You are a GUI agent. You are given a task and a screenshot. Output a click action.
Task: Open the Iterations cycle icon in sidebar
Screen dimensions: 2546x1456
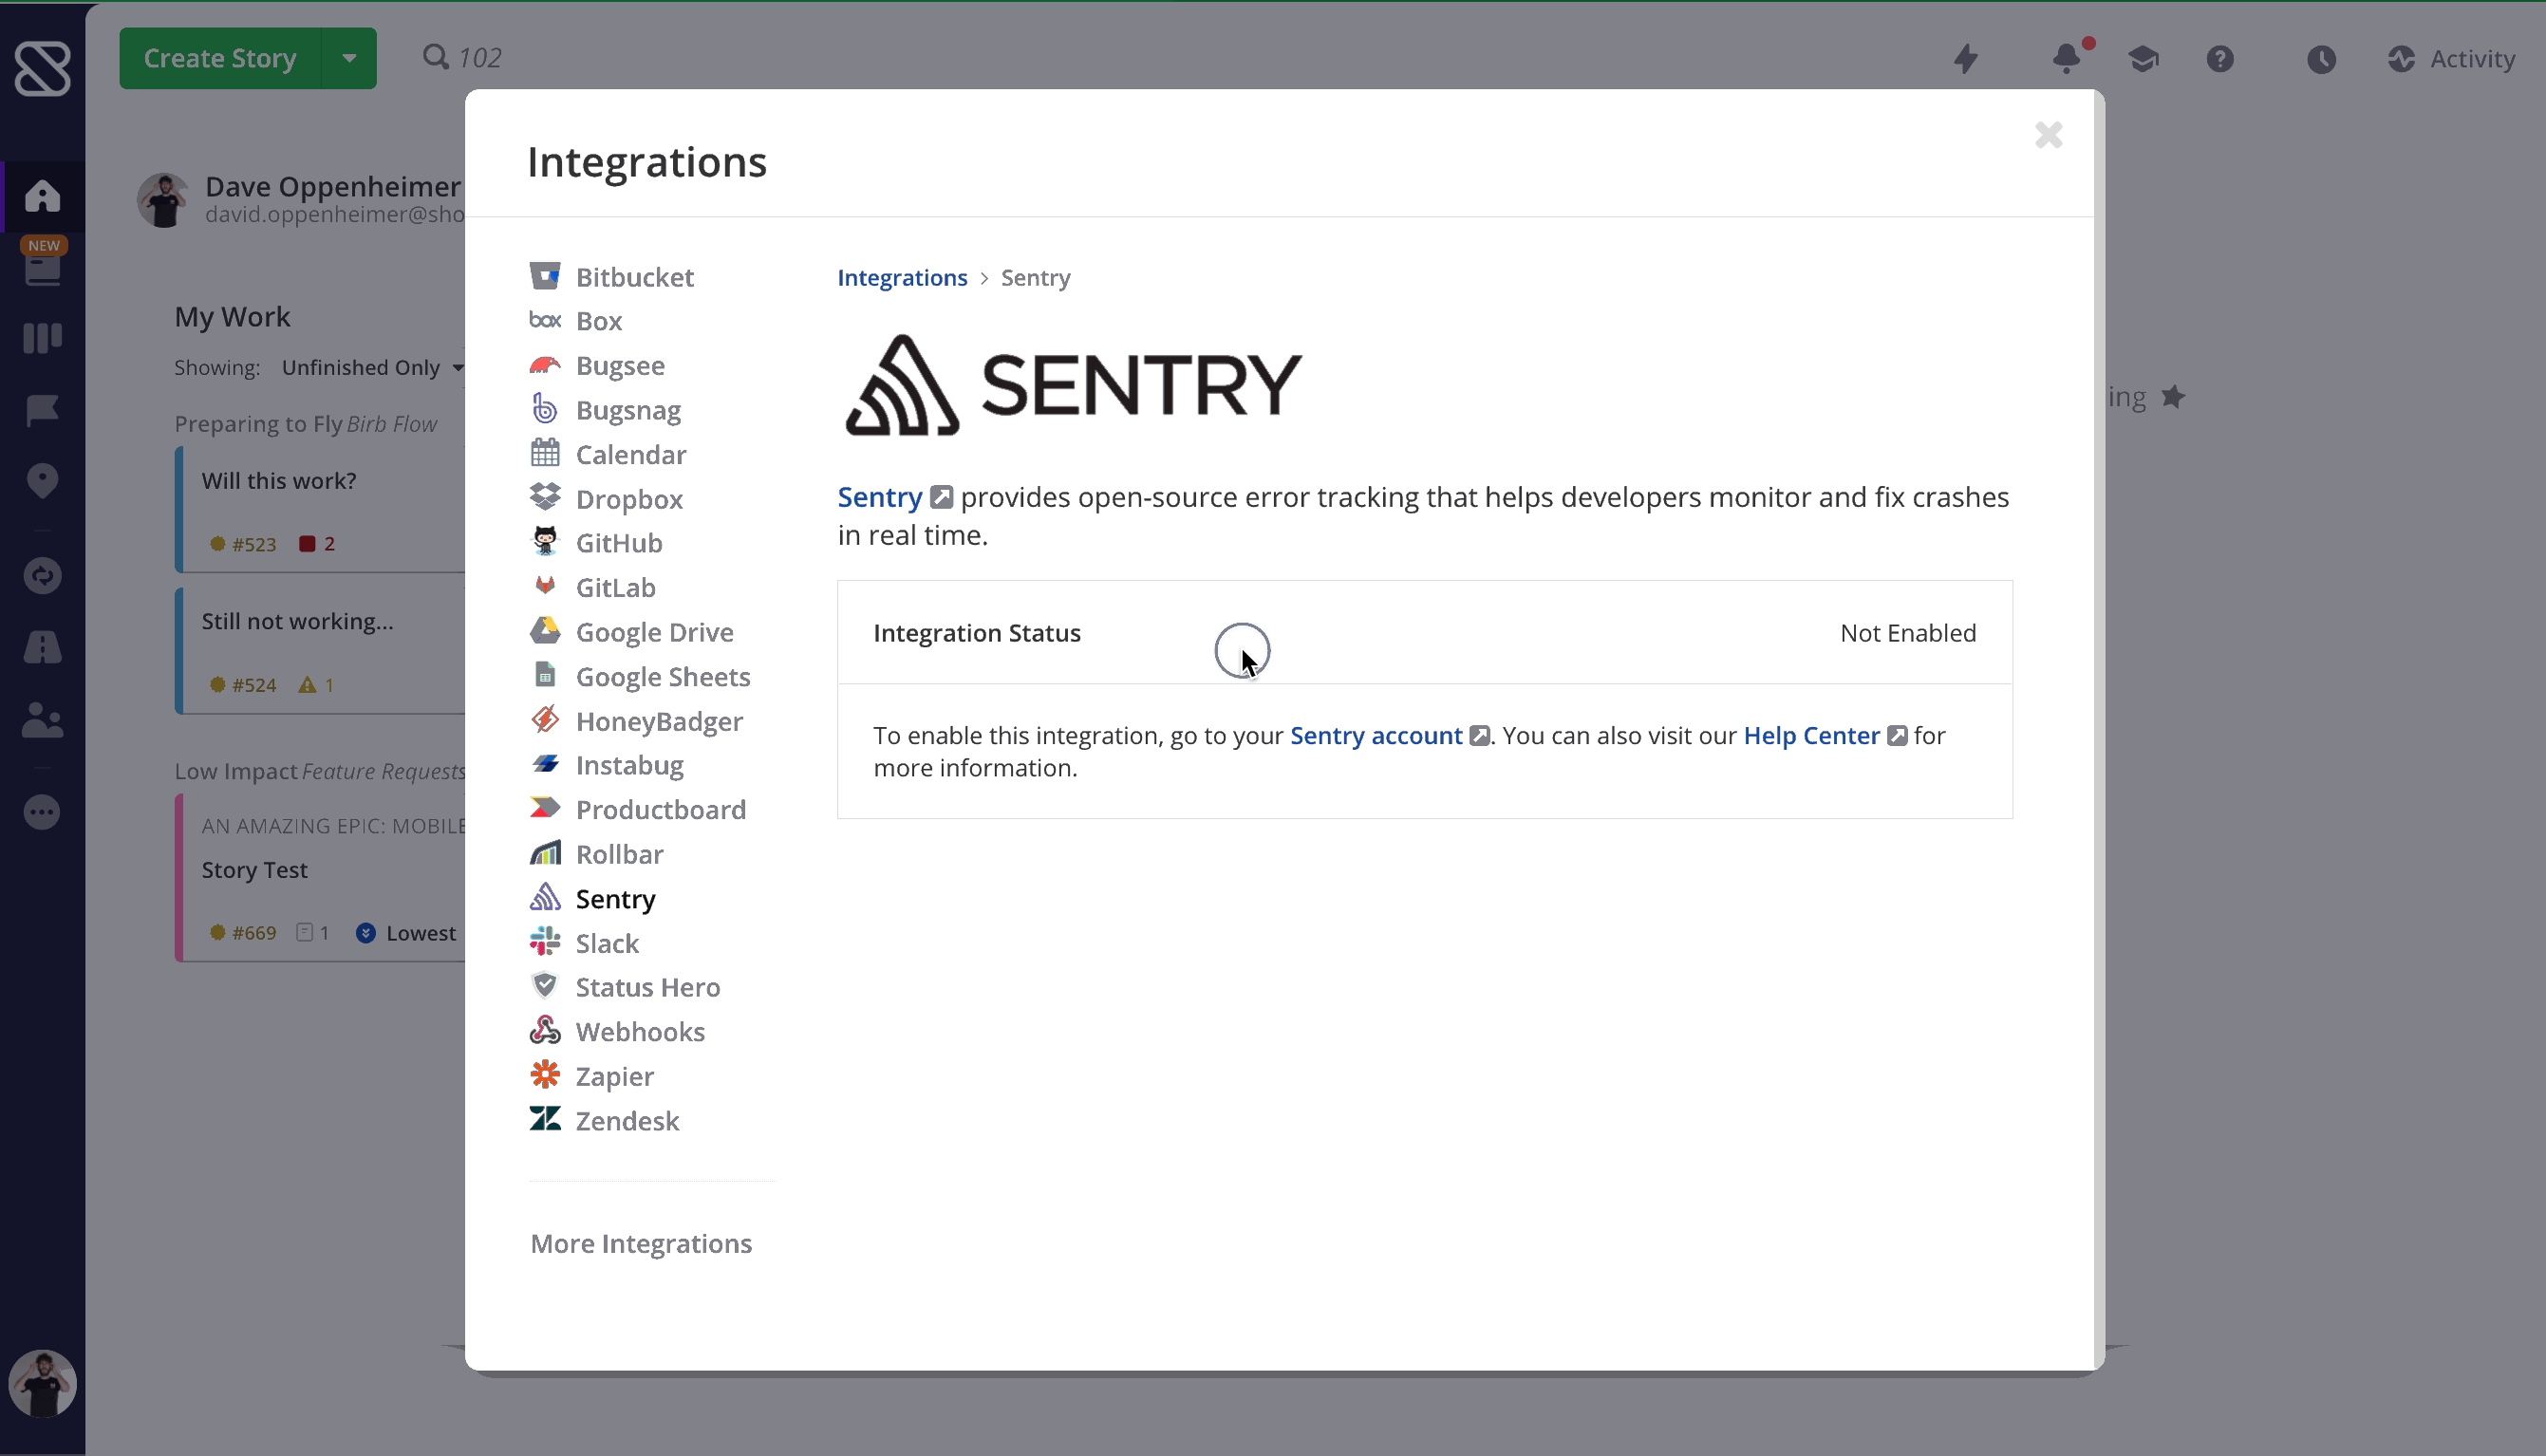tap(42, 576)
